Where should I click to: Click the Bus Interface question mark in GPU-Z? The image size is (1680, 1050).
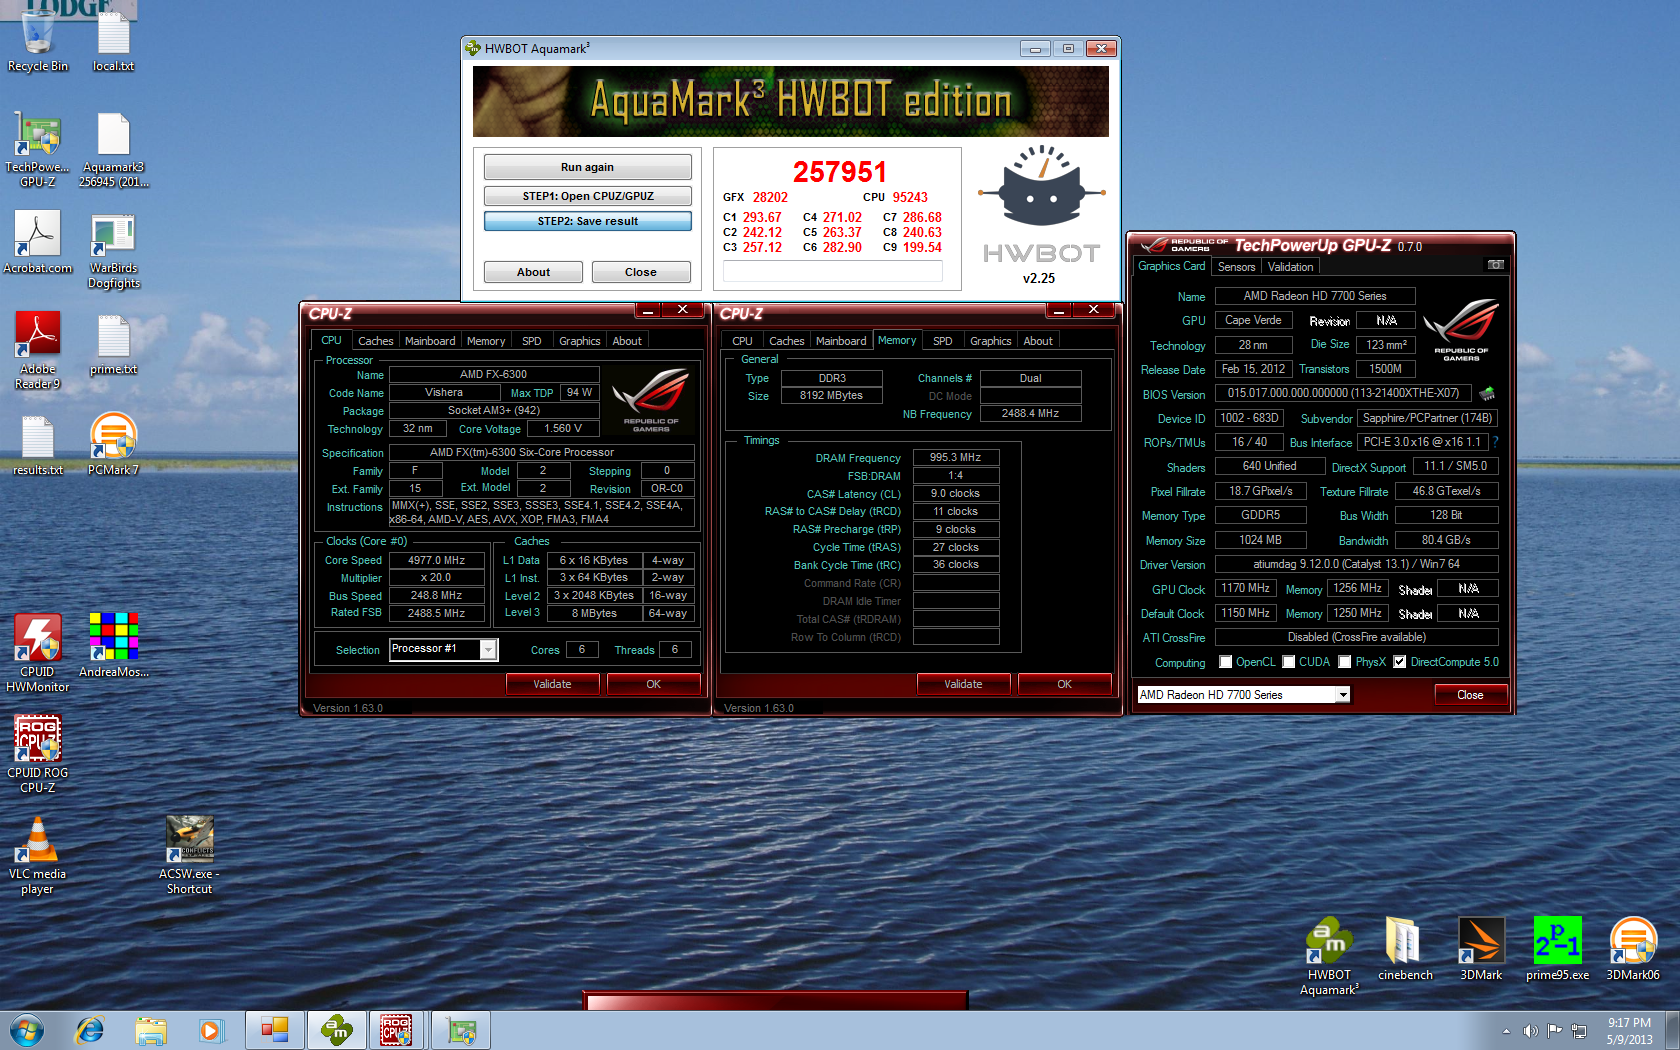pyautogui.click(x=1495, y=442)
